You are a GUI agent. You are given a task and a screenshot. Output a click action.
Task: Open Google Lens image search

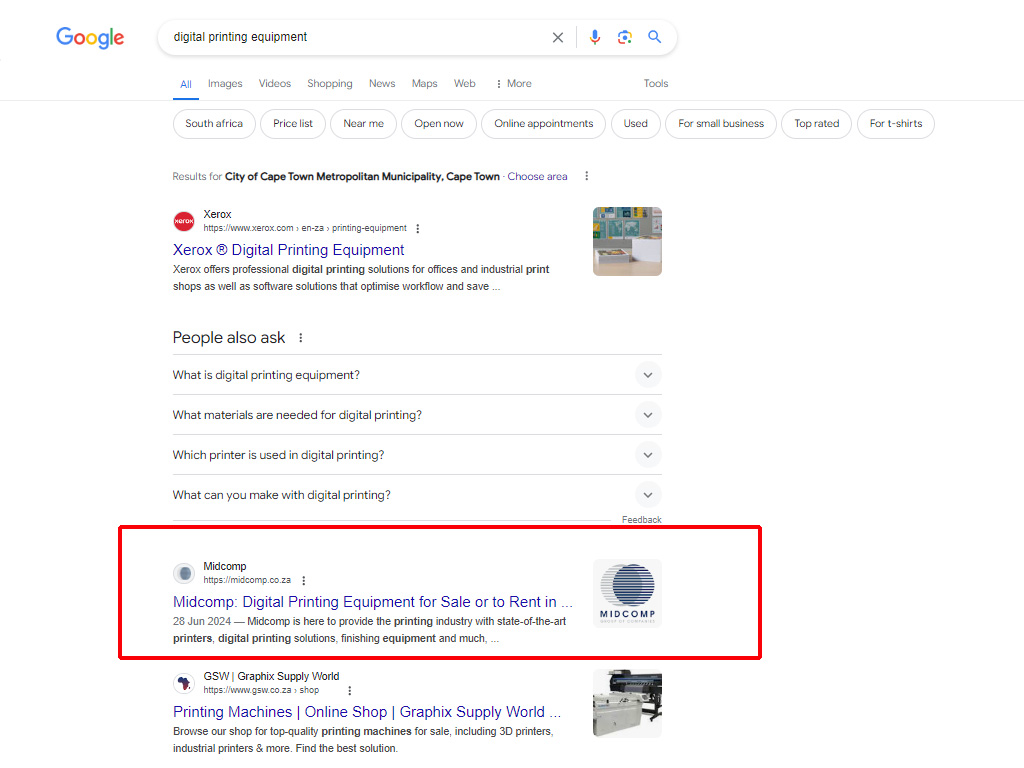(625, 37)
